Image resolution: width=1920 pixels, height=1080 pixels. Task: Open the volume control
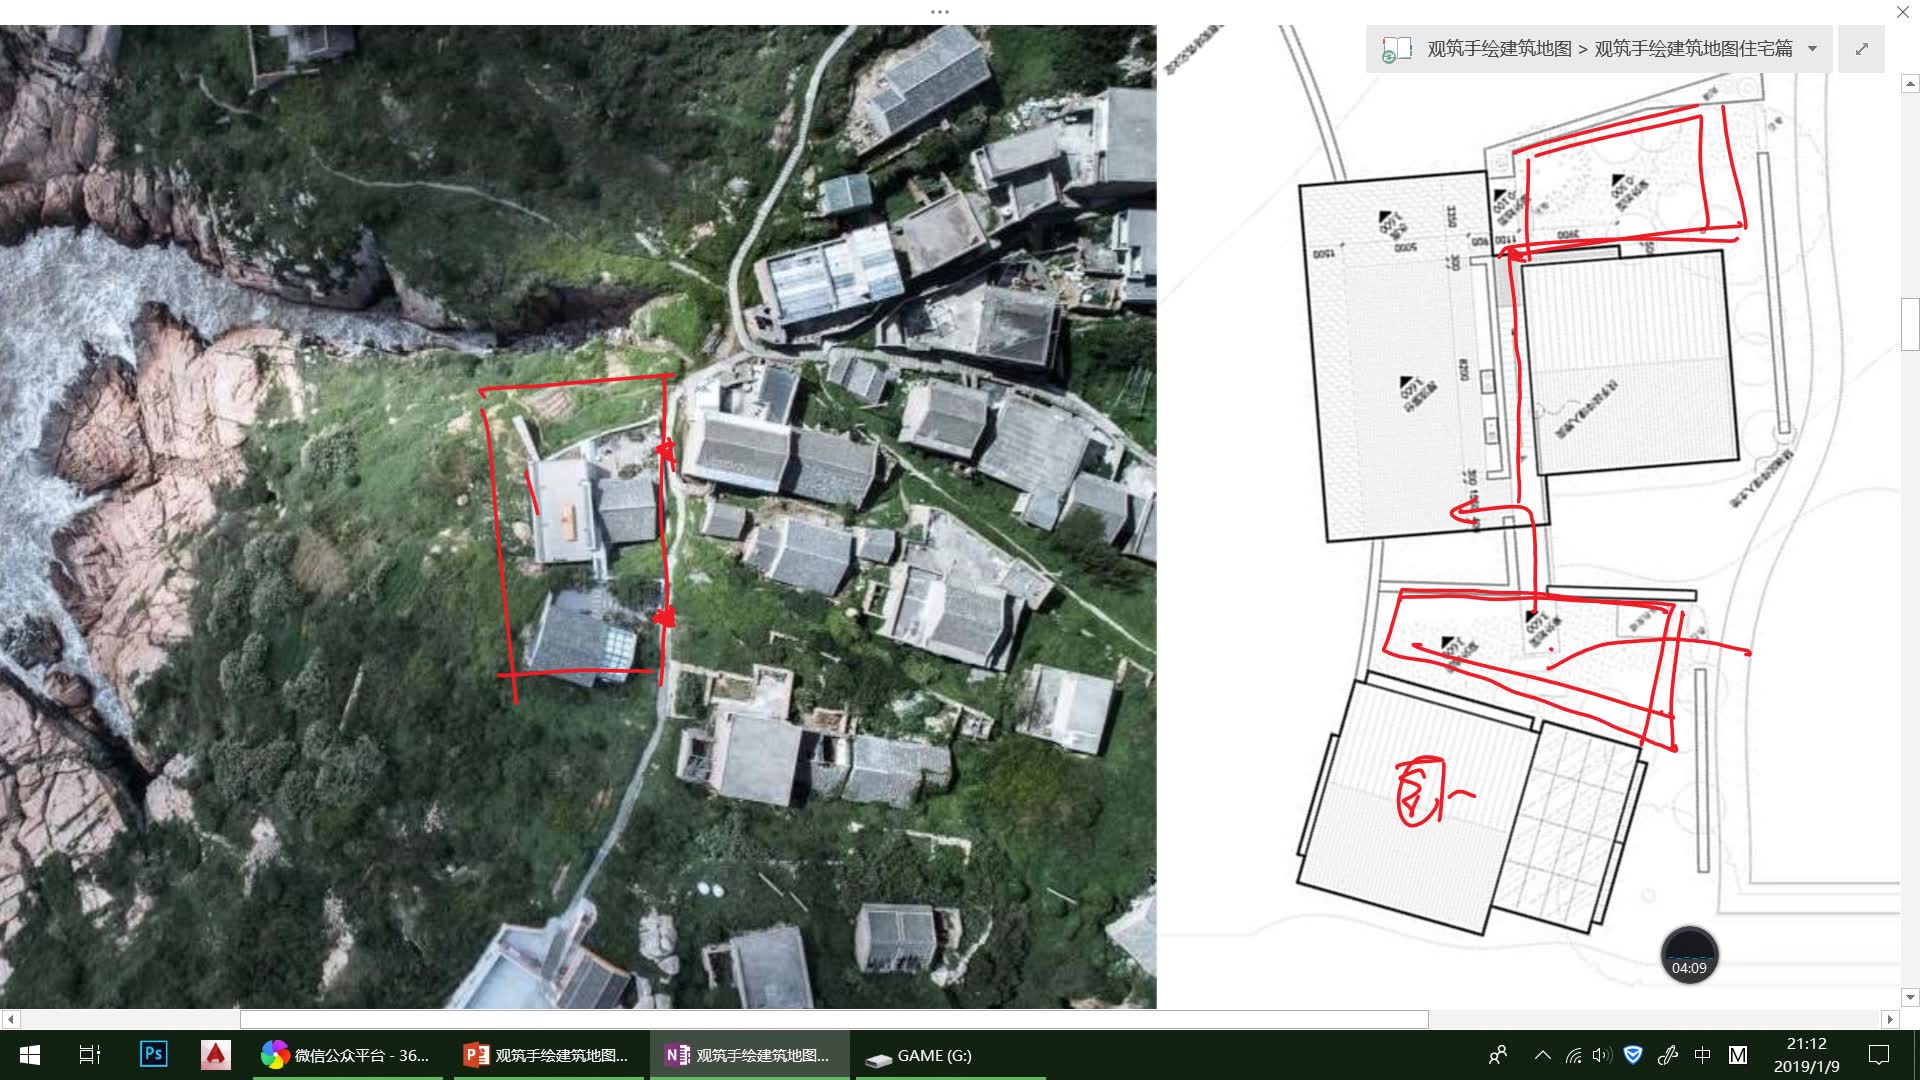1602,1055
